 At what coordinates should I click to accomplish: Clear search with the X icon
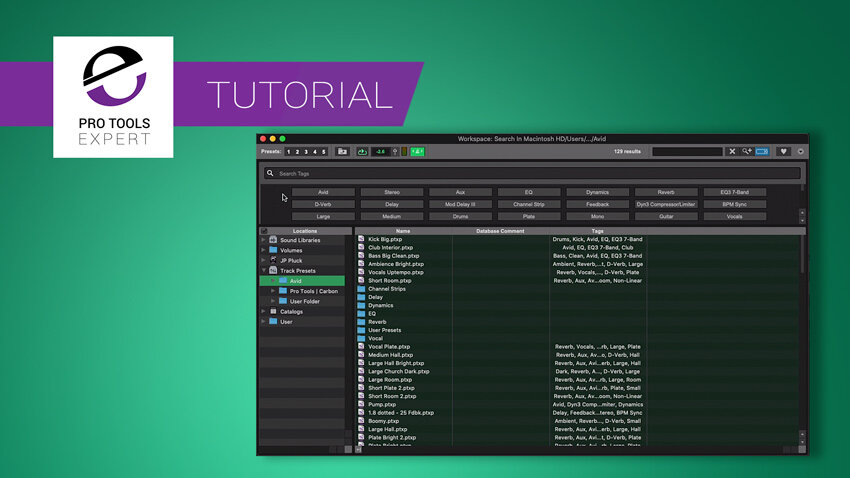(x=732, y=152)
